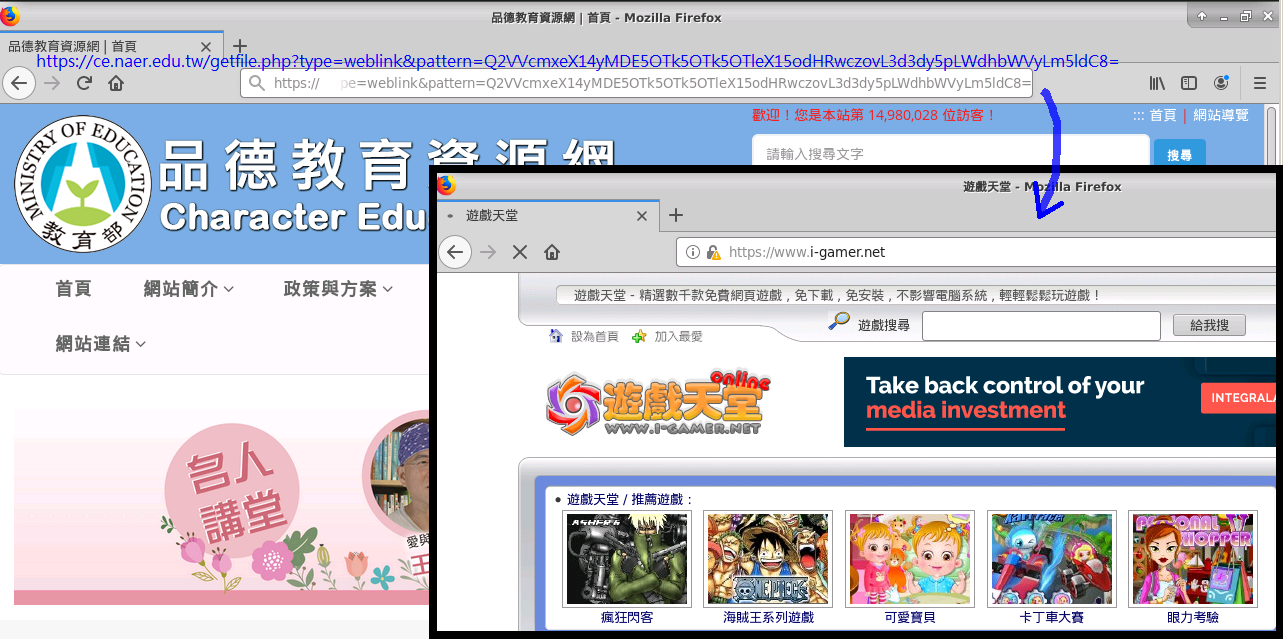The width and height of the screenshot is (1283, 639).
Task: Click Forward arrow in 遊戲天堂 window
Action: 488,252
